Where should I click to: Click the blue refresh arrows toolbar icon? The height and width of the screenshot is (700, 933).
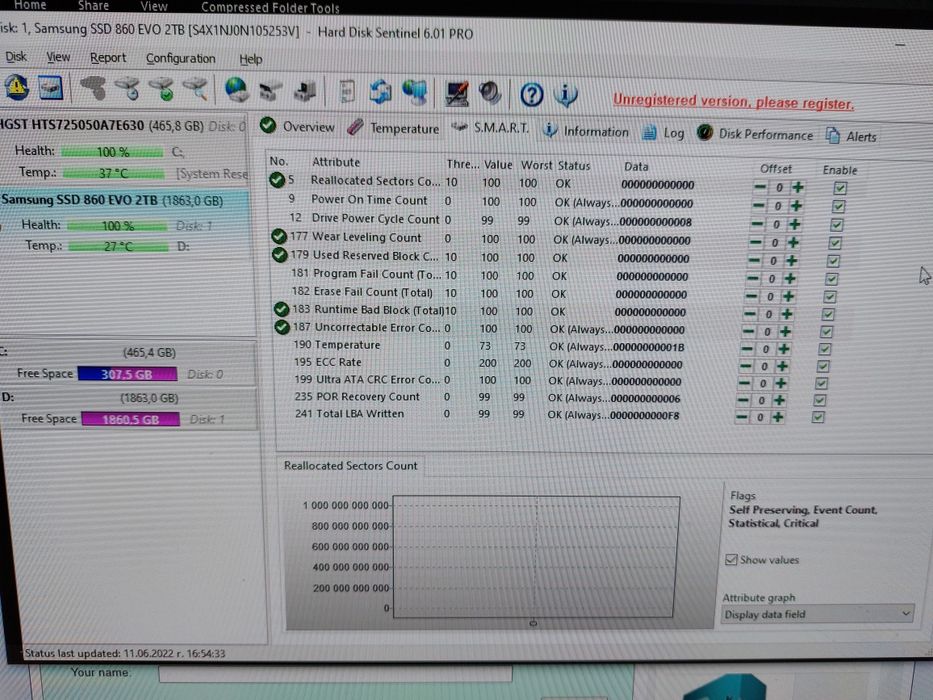pos(380,92)
